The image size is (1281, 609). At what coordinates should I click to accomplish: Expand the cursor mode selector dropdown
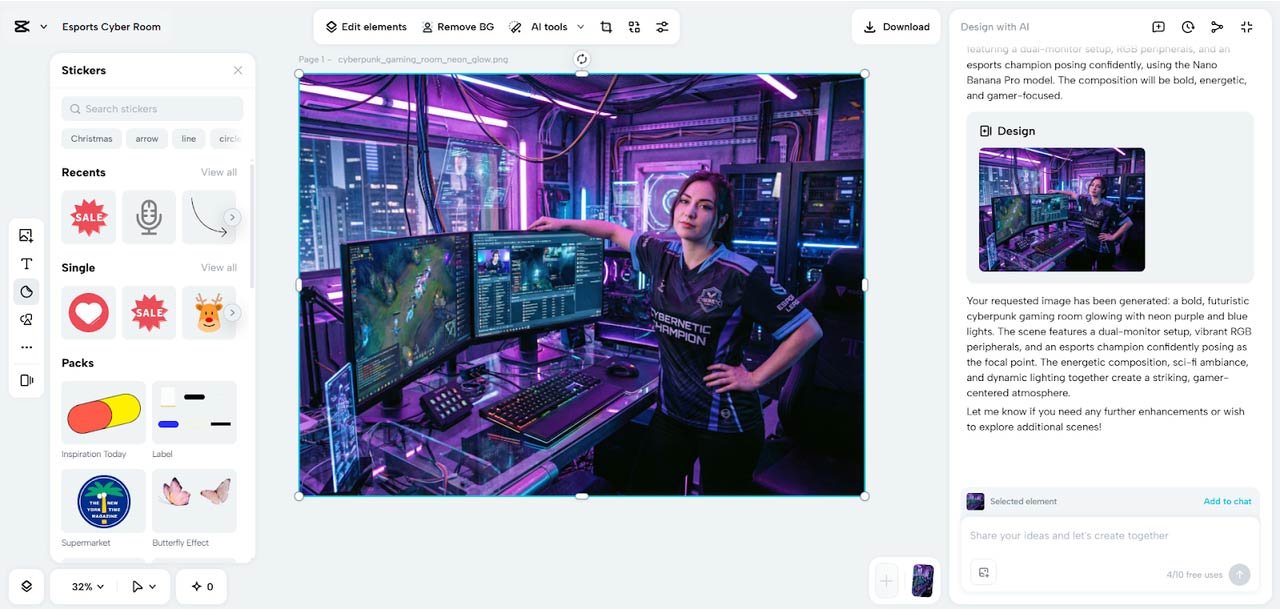(x=144, y=587)
